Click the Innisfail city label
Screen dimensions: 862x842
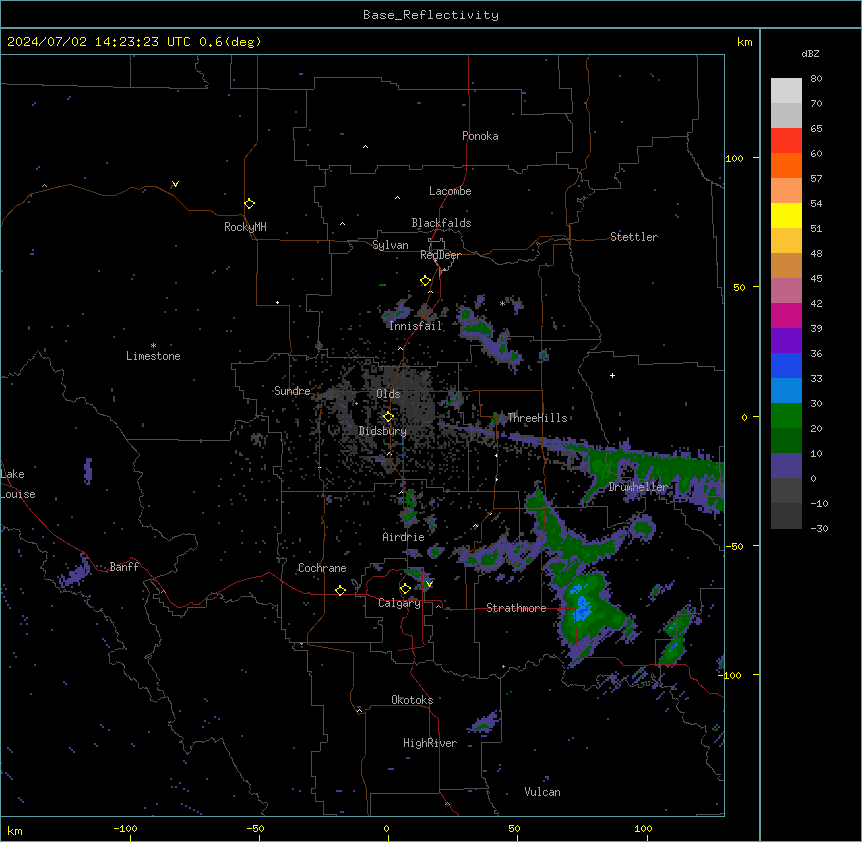coord(416,326)
